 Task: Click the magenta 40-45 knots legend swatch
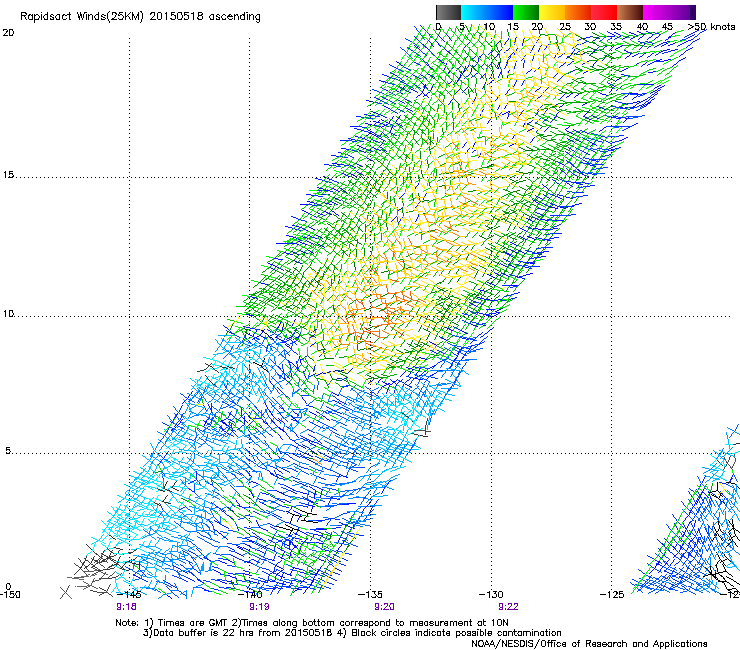click(x=656, y=12)
